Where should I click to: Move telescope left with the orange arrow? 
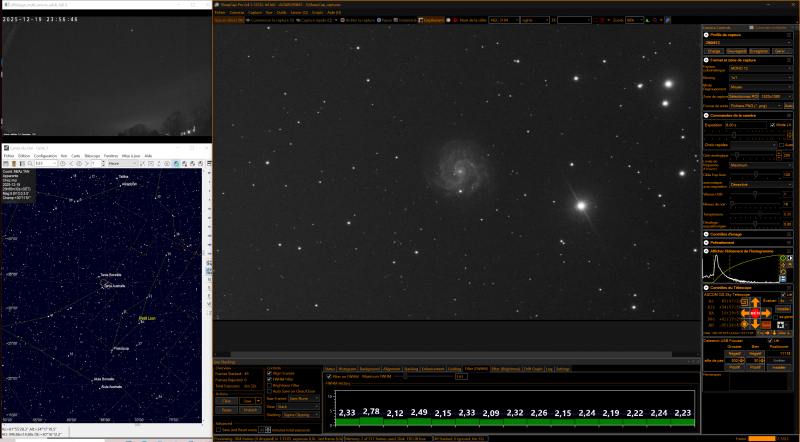click(745, 313)
